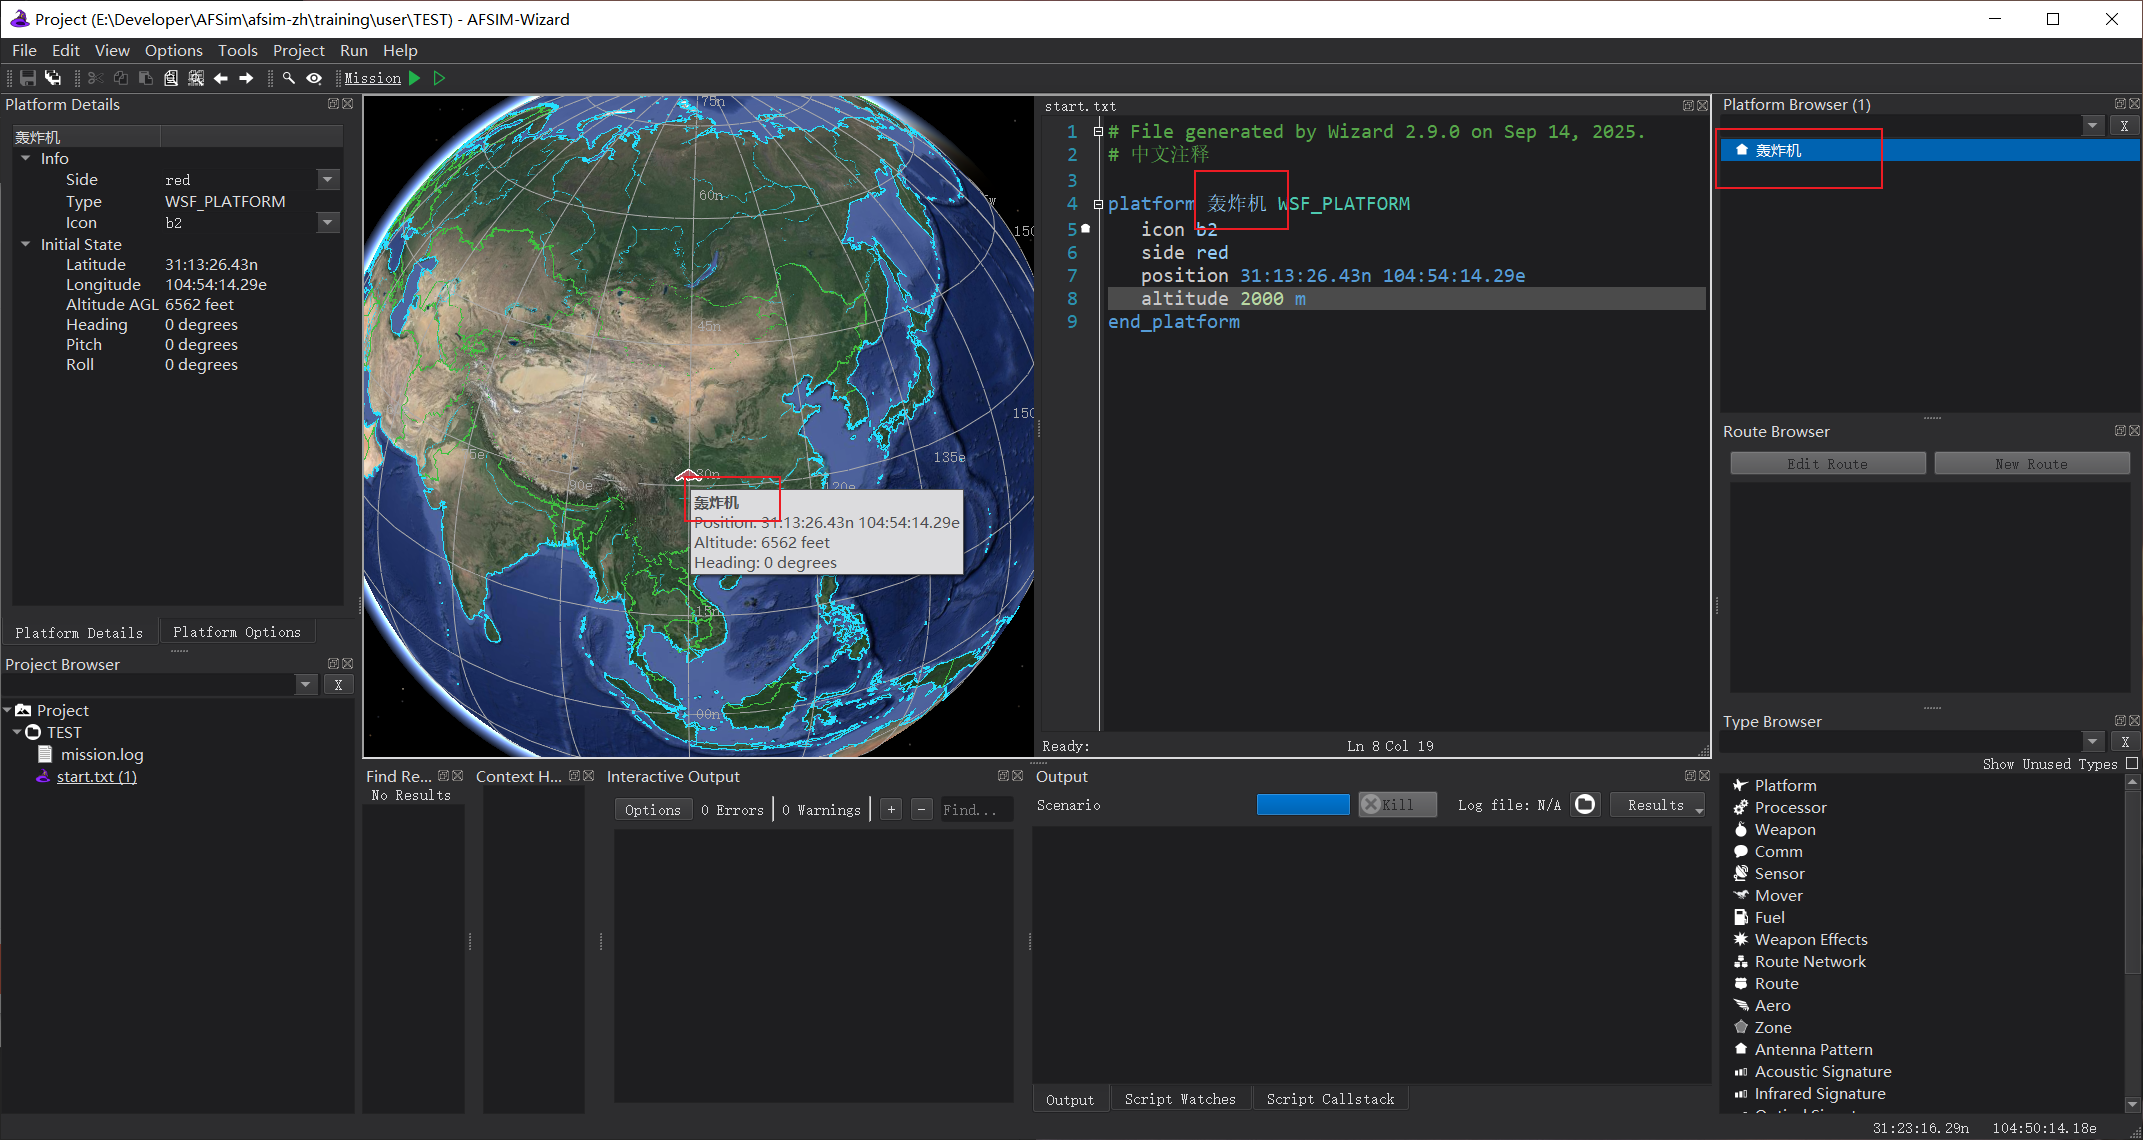Collapse the TEST project tree node
The width and height of the screenshot is (2143, 1140).
pos(17,732)
